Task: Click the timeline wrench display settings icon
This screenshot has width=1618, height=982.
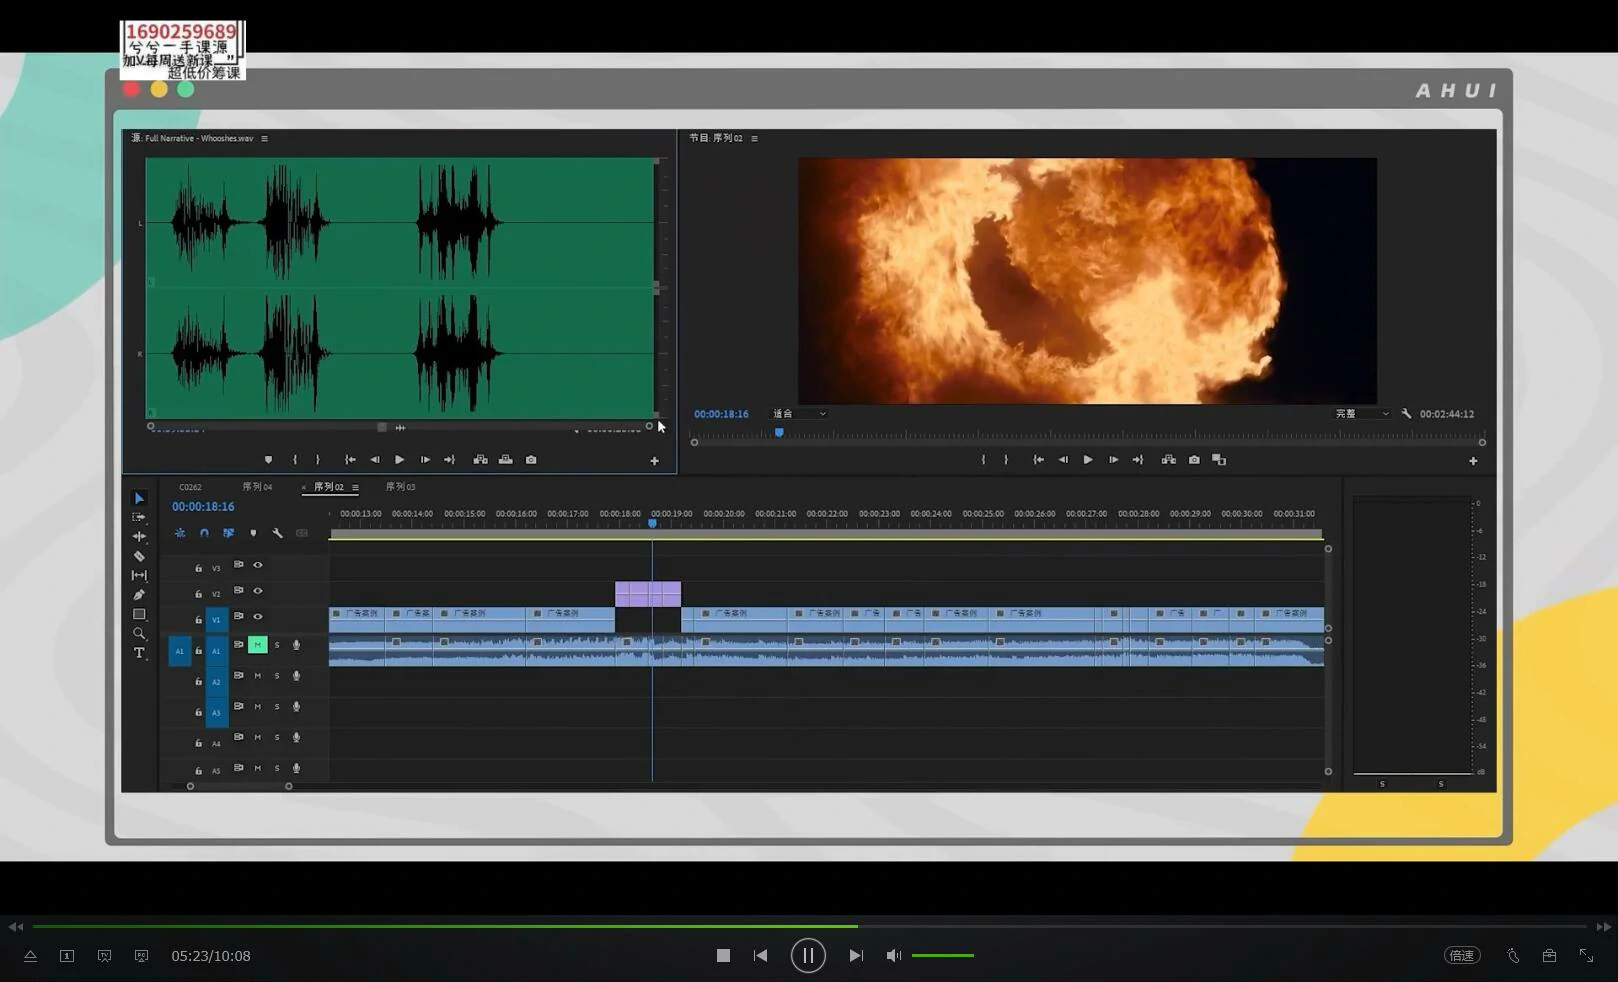Action: 277,533
